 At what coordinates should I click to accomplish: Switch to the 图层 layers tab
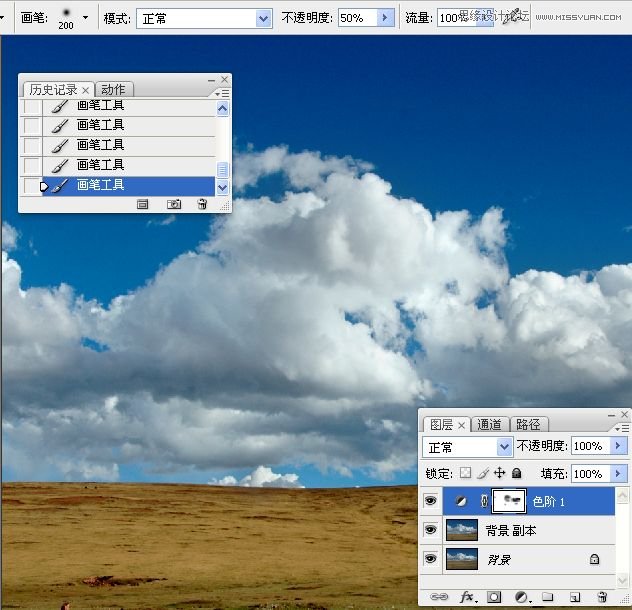[x=441, y=425]
